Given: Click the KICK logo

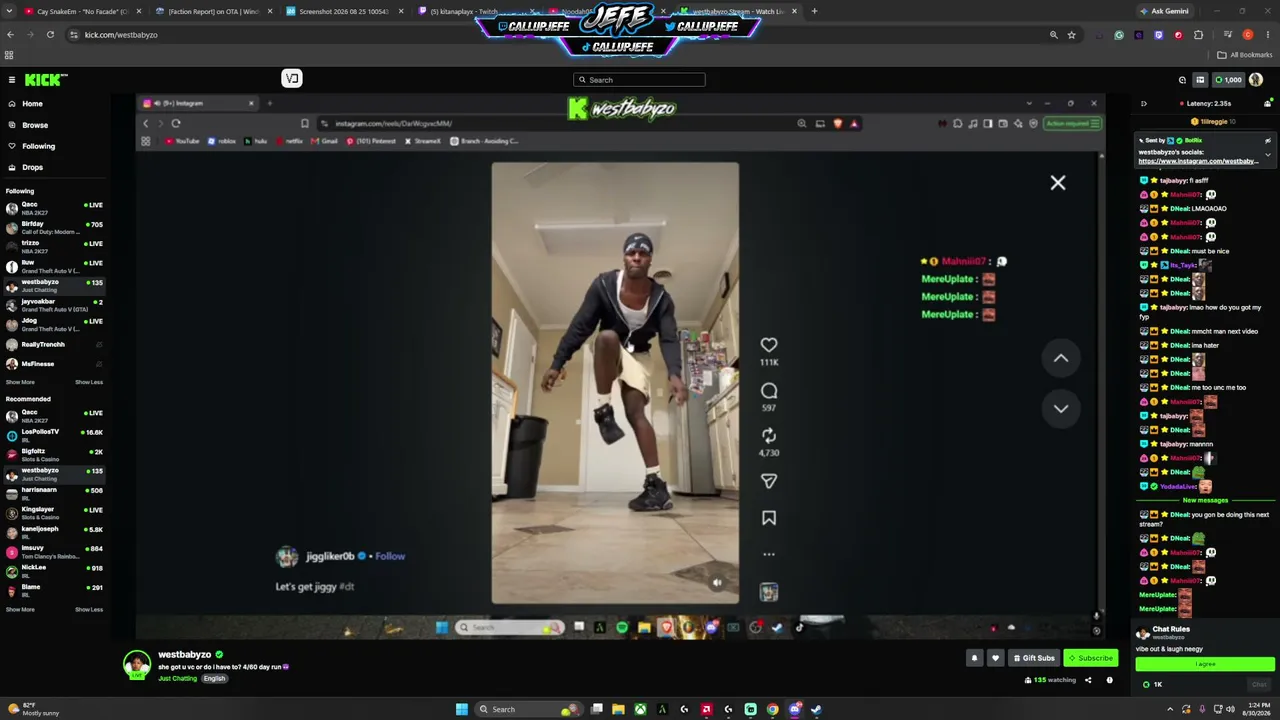Looking at the screenshot, I should pyautogui.click(x=46, y=80).
